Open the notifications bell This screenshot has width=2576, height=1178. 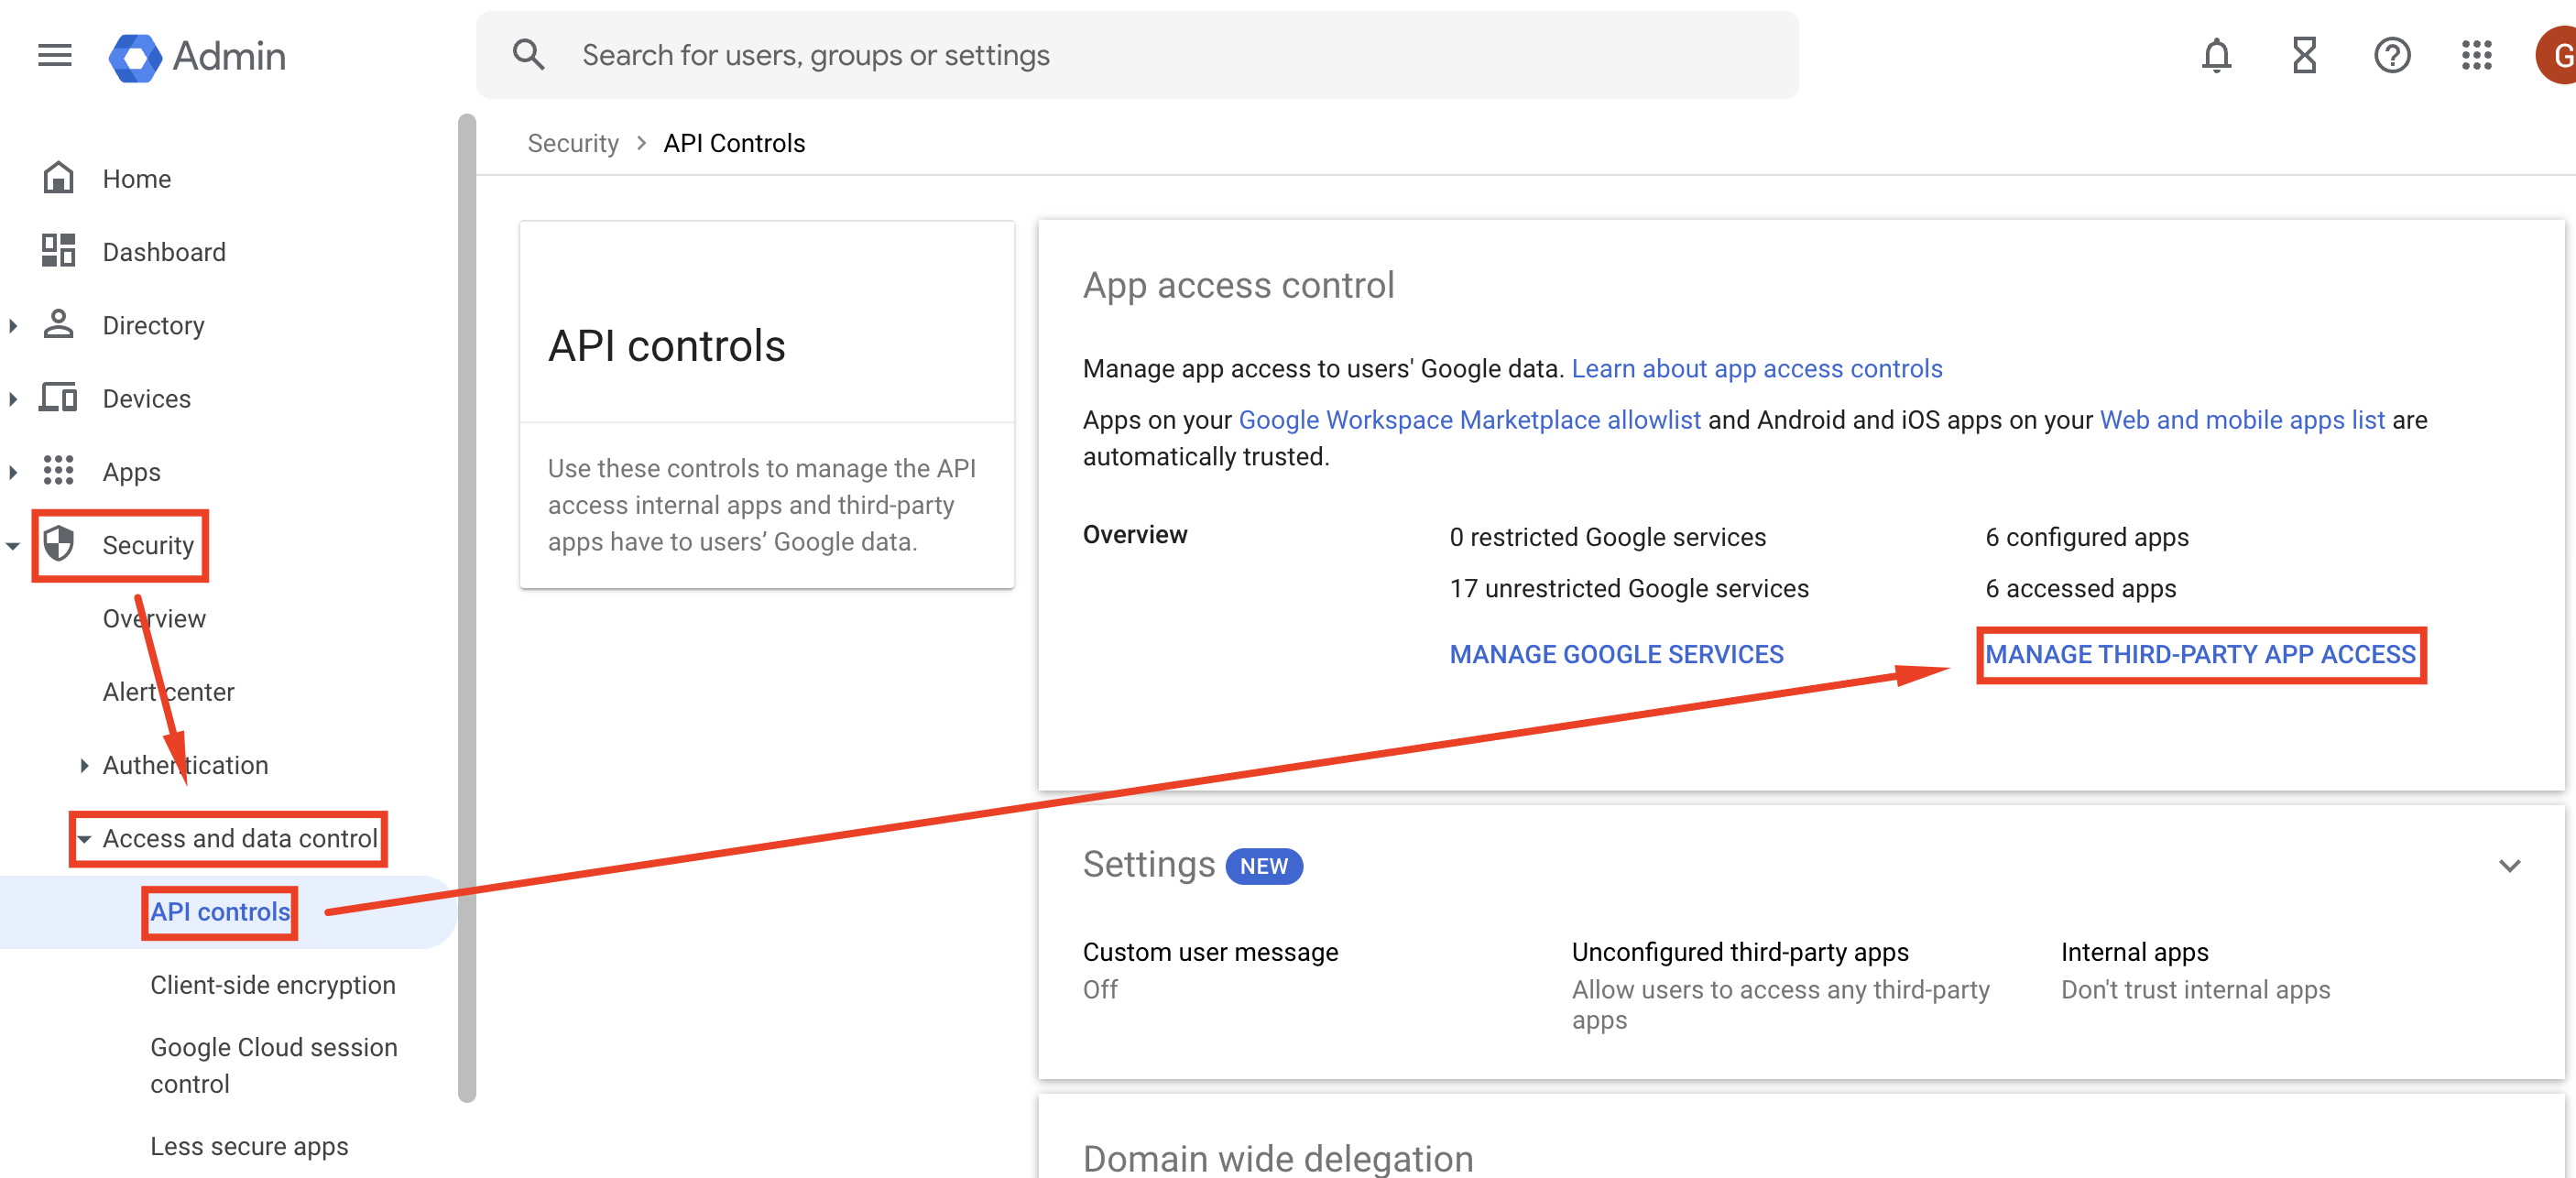click(x=2216, y=56)
